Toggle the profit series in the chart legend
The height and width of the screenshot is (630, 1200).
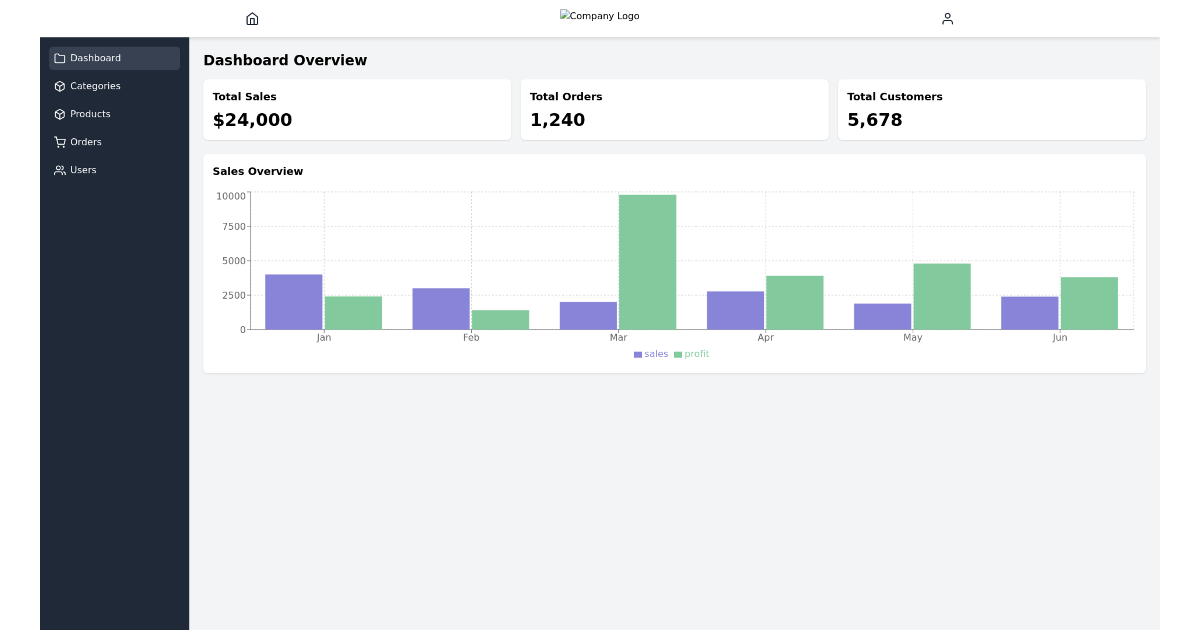click(x=692, y=354)
